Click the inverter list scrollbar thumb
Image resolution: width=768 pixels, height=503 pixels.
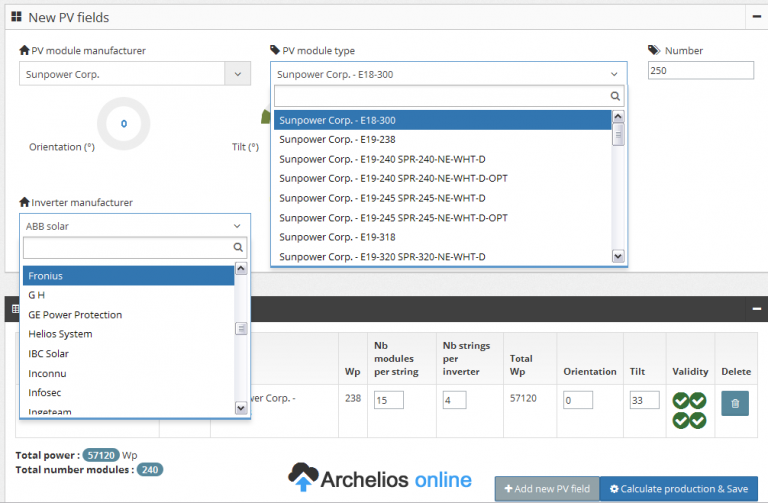[x=241, y=329]
